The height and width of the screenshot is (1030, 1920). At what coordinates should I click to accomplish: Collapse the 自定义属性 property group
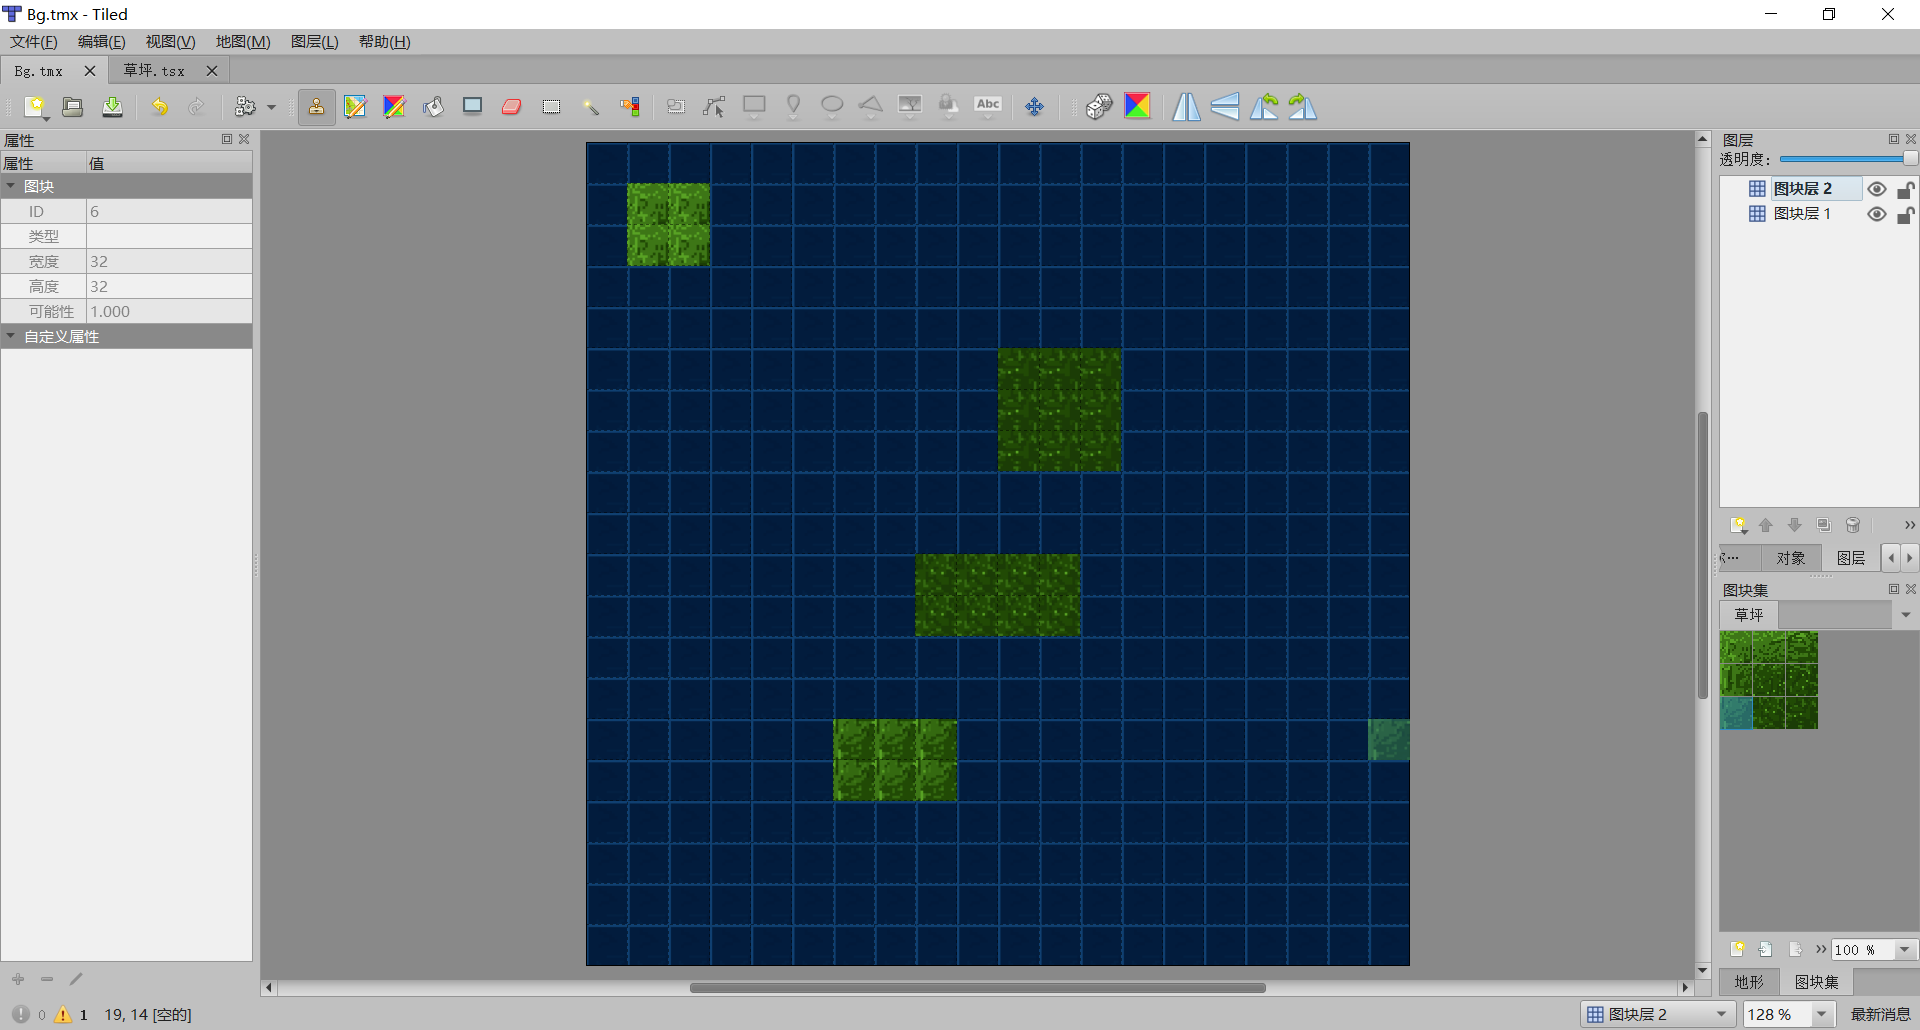[11, 336]
